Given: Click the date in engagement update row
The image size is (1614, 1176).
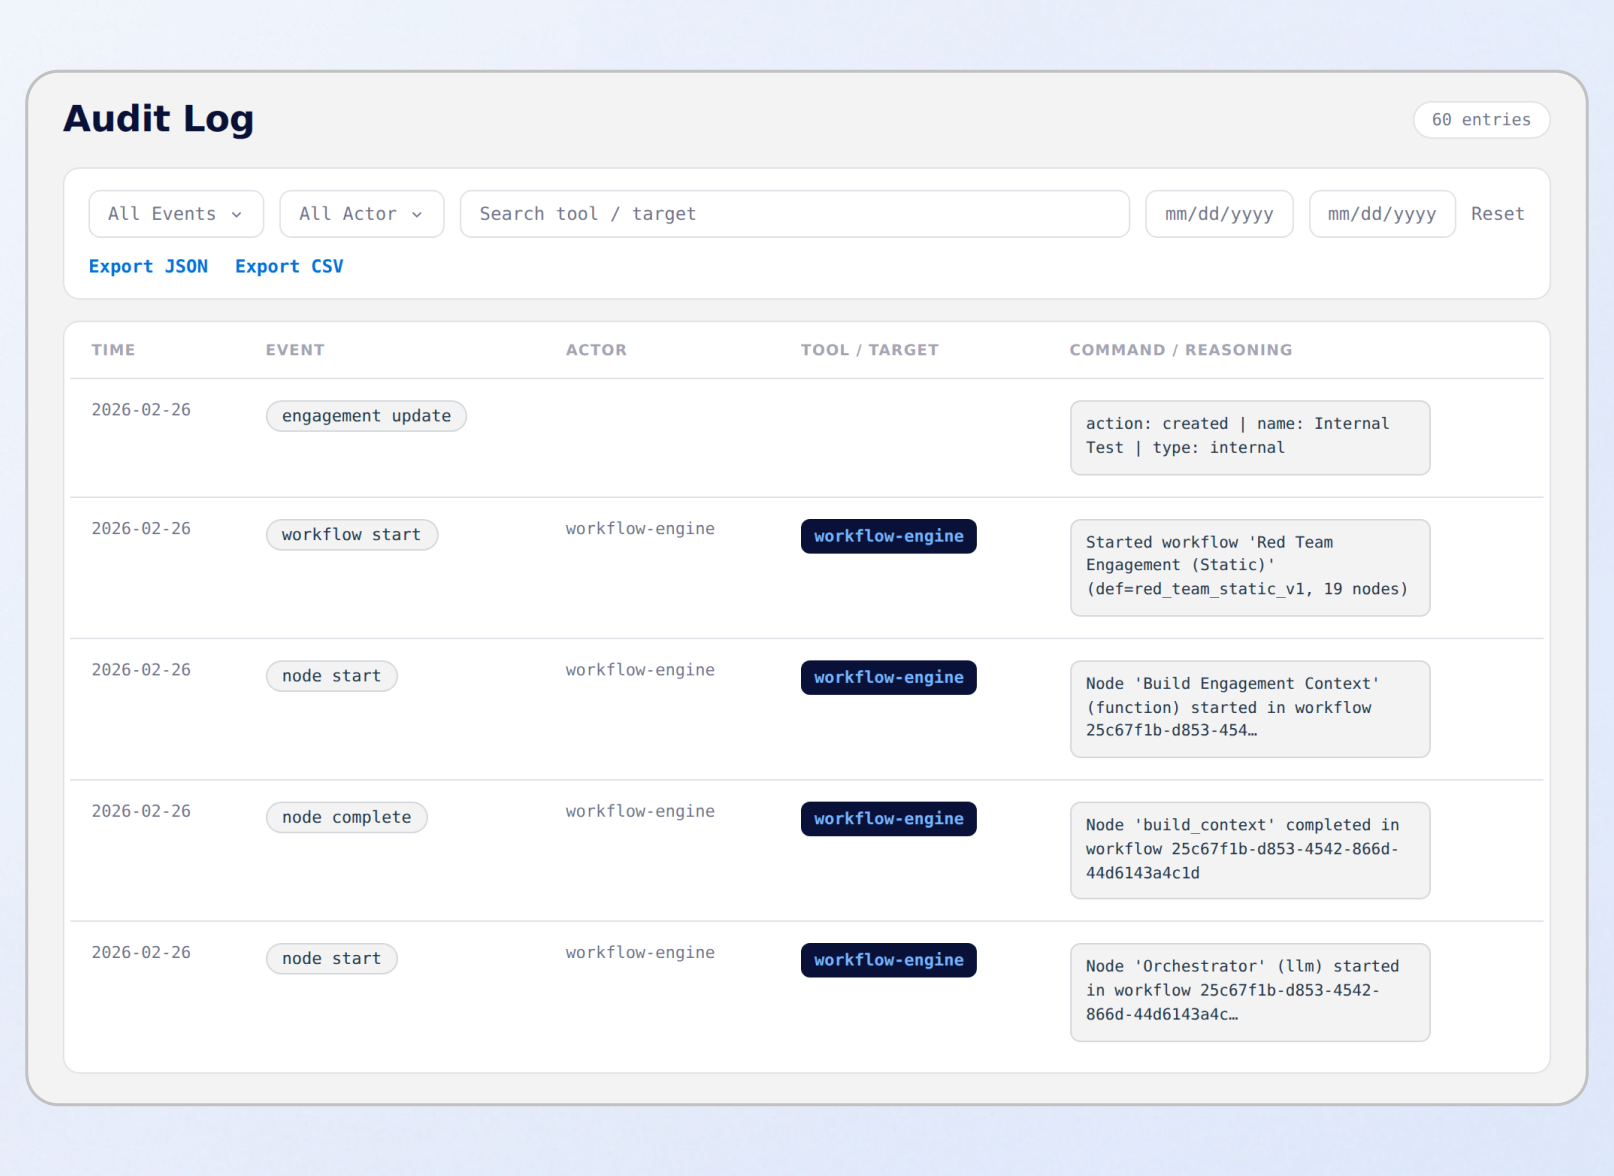Looking at the screenshot, I should click(x=141, y=410).
